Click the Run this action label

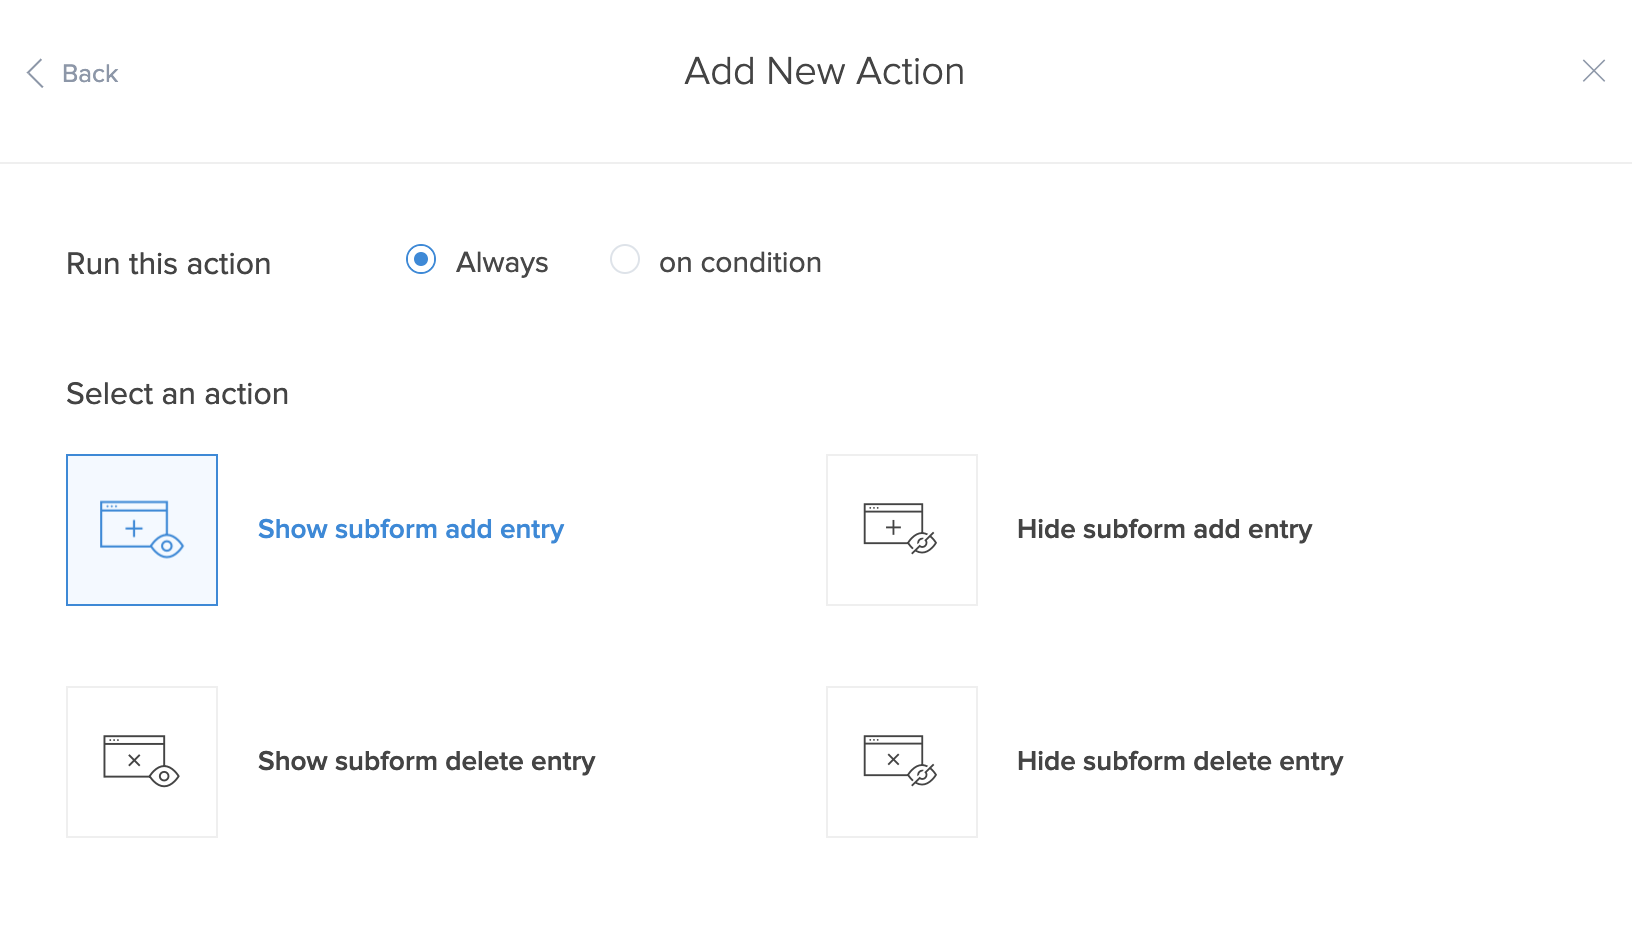[168, 264]
